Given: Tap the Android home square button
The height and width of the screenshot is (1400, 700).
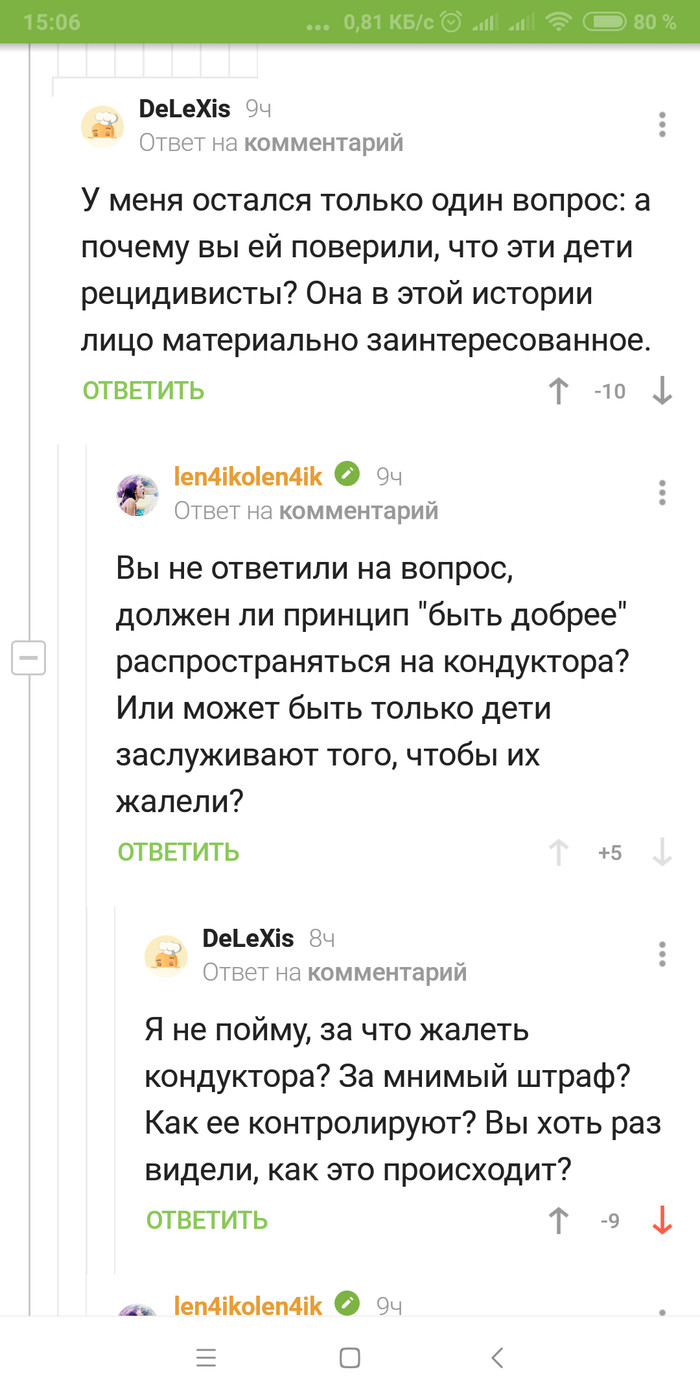Looking at the screenshot, I should [350, 1357].
